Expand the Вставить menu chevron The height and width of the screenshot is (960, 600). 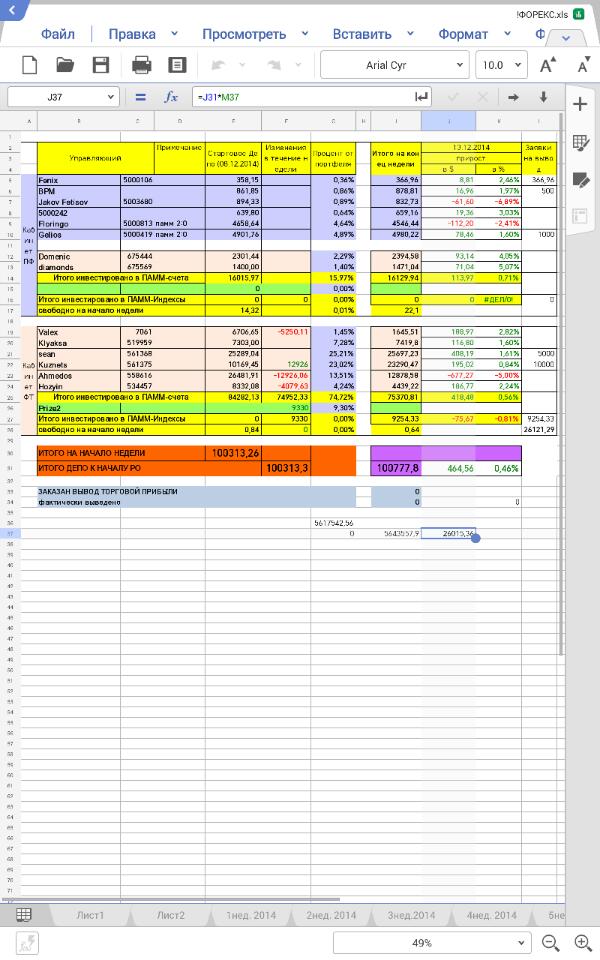tap(410, 34)
